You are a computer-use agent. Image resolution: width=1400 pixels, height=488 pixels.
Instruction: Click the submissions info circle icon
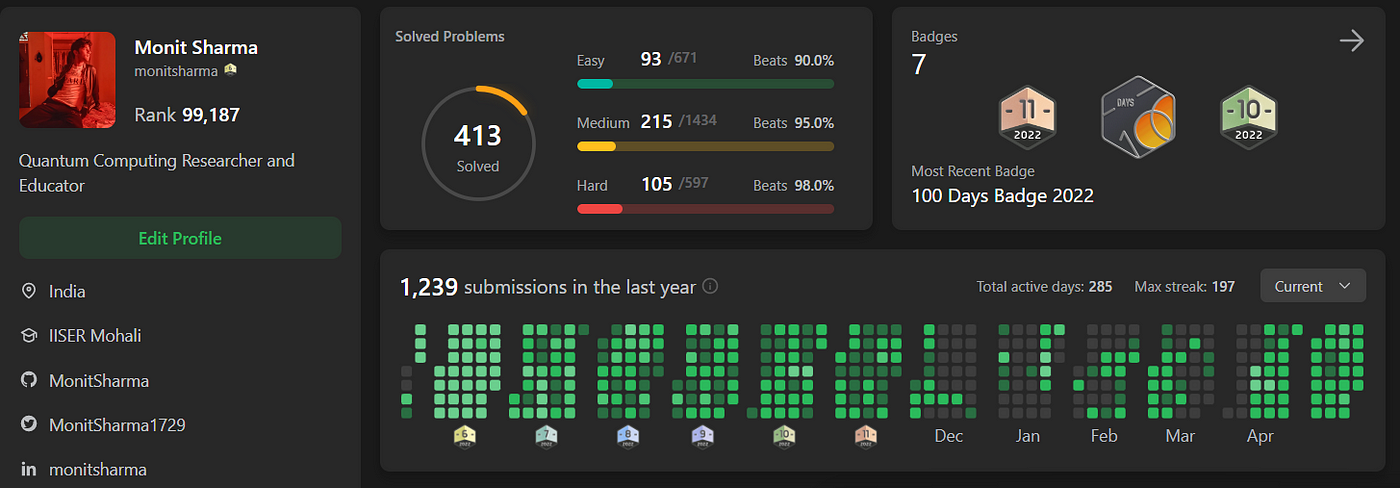click(710, 286)
